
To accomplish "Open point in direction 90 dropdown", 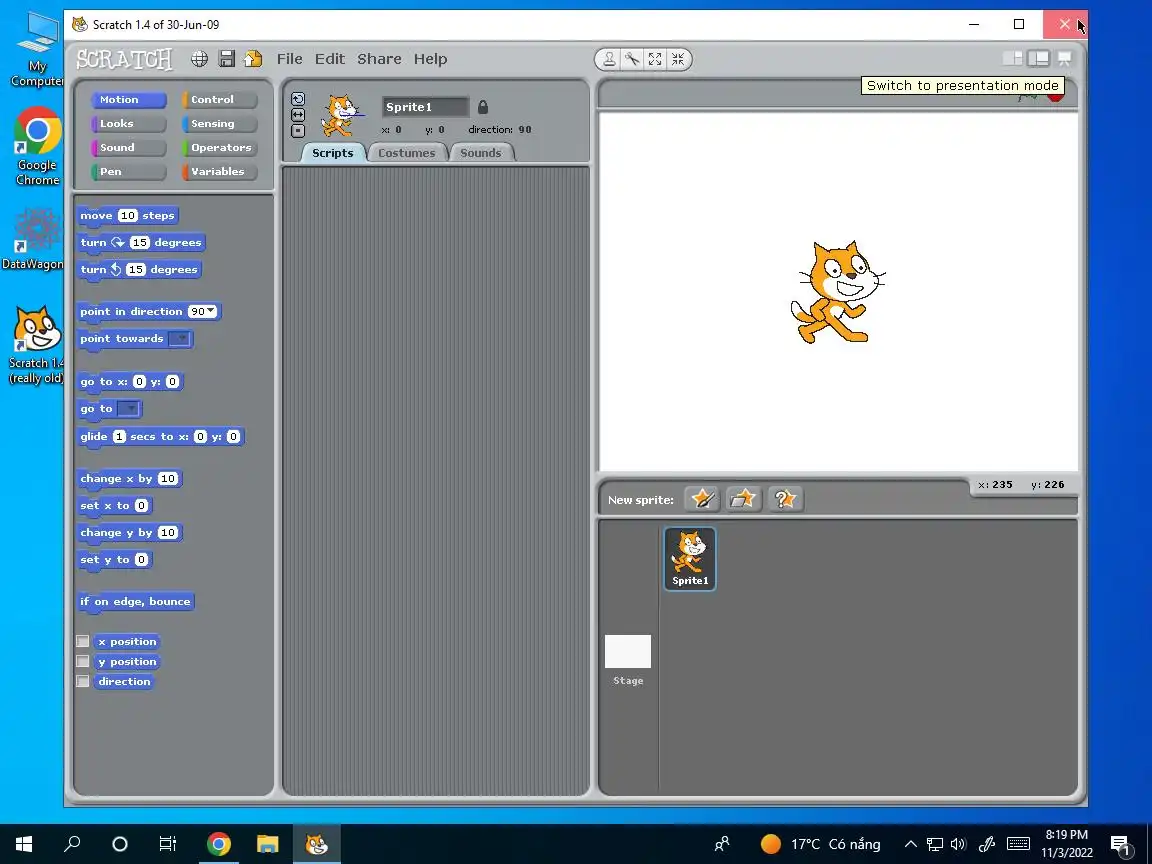I will pyautogui.click(x=211, y=311).
